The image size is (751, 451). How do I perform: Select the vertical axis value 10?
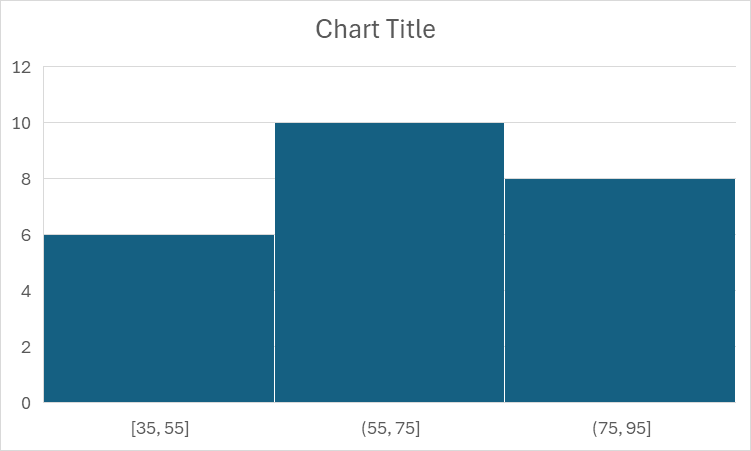[22, 123]
